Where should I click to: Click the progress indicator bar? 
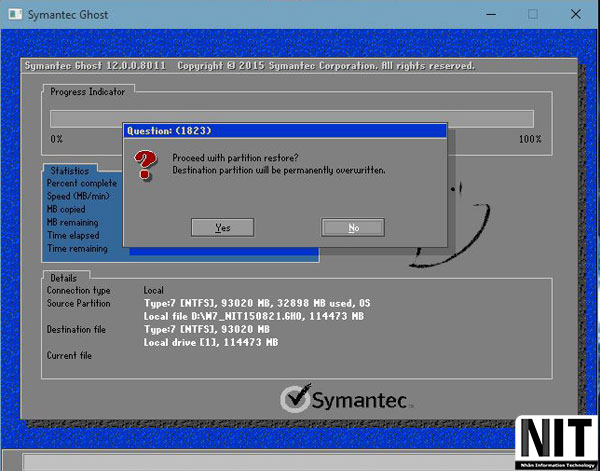[x=292, y=119]
